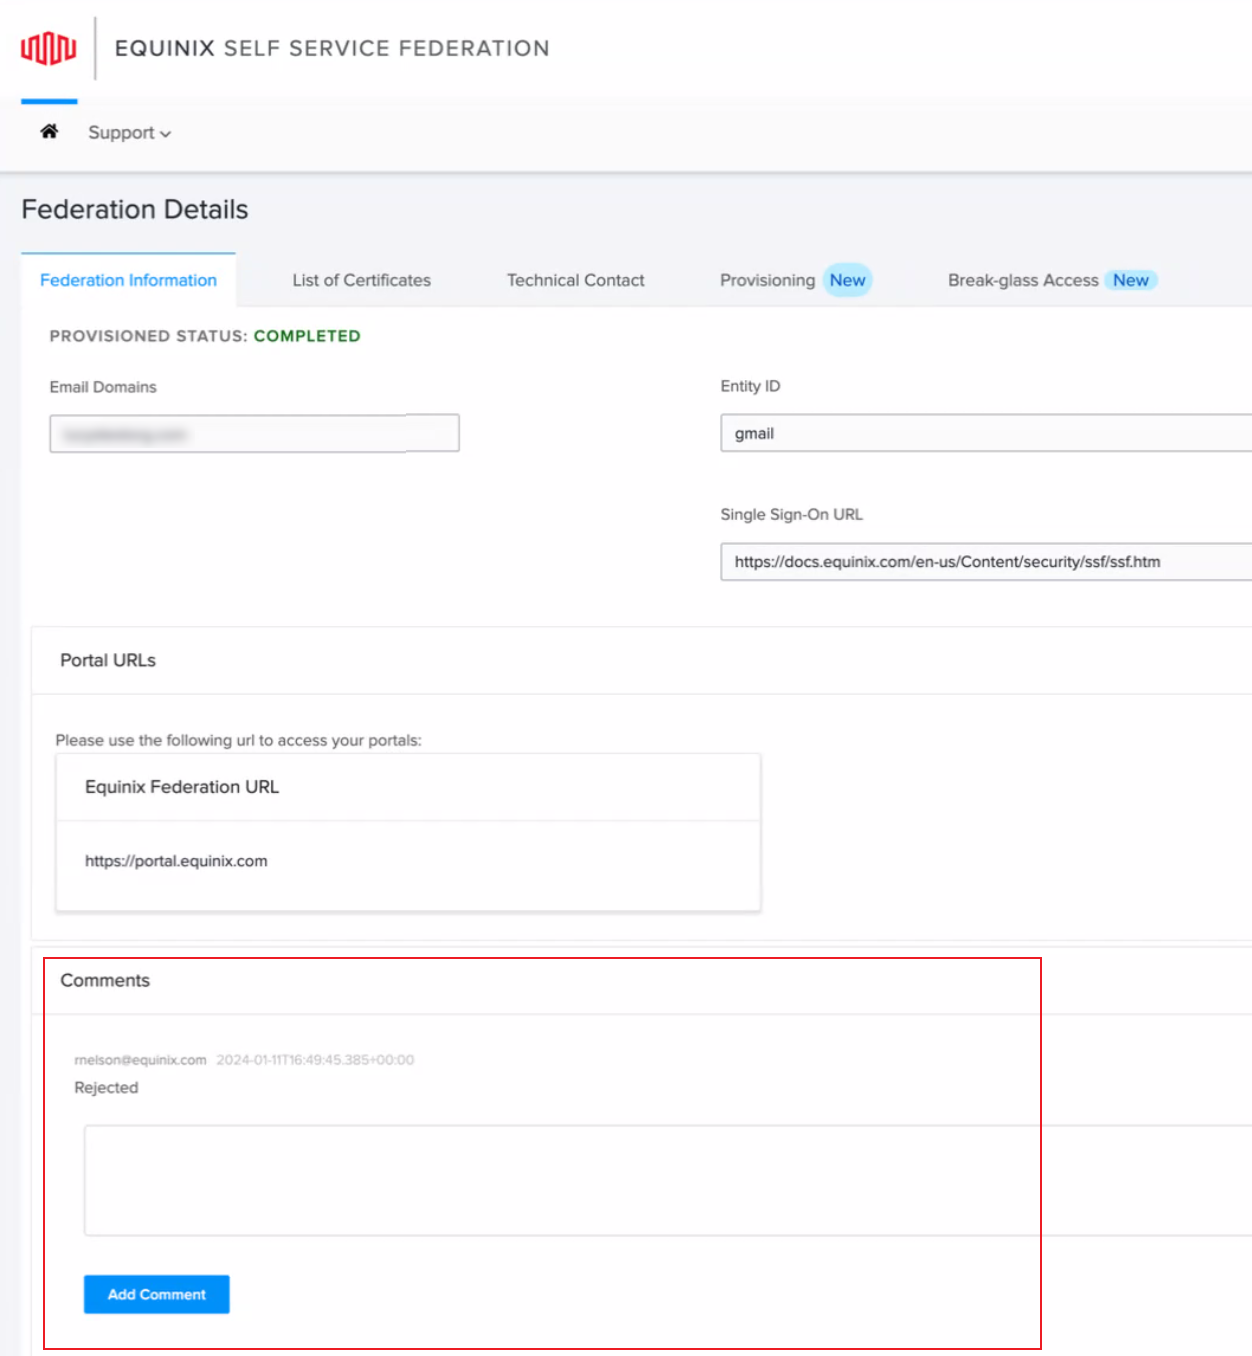
Task: Open the Support dropdown menu
Action: (129, 133)
